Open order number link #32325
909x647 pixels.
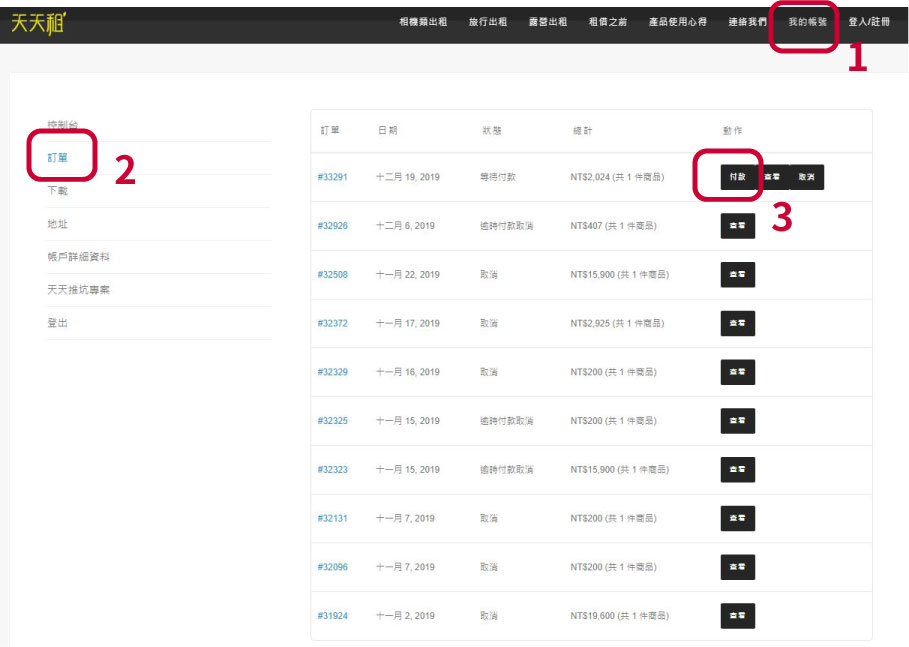tap(333, 420)
